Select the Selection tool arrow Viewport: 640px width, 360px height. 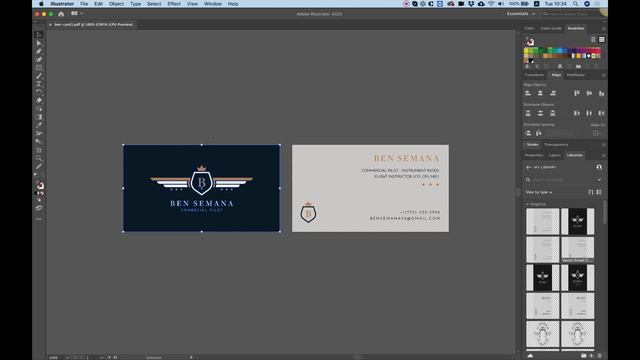39,35
